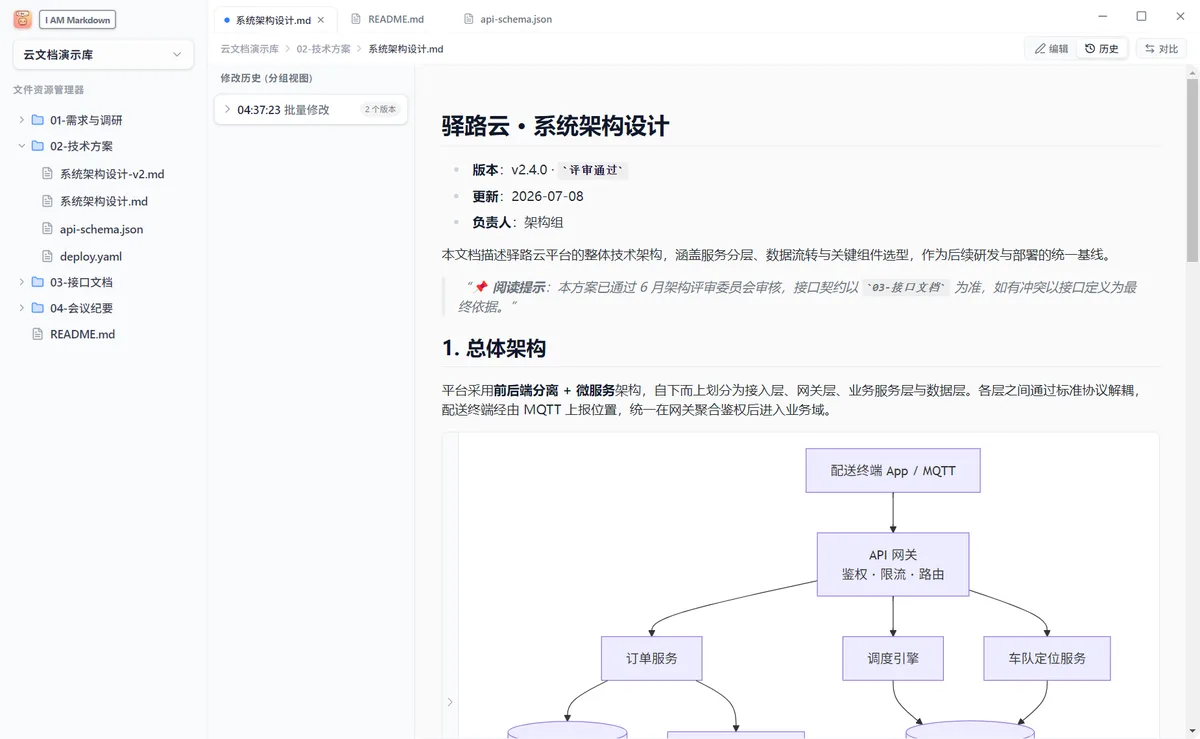This screenshot has height=739, width=1200.
Task: Open deploy.yaml from the file explorer
Action: [x=90, y=256]
